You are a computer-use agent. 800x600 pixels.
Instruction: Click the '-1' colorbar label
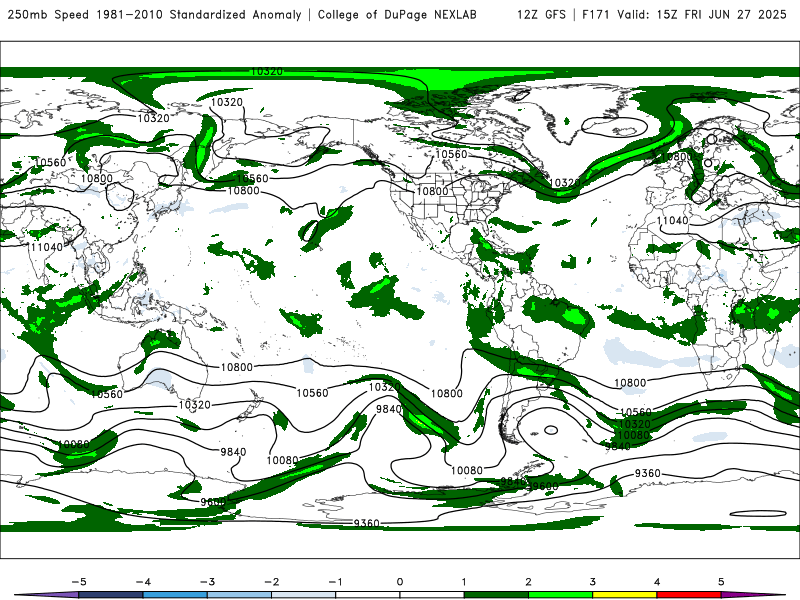coord(336,582)
